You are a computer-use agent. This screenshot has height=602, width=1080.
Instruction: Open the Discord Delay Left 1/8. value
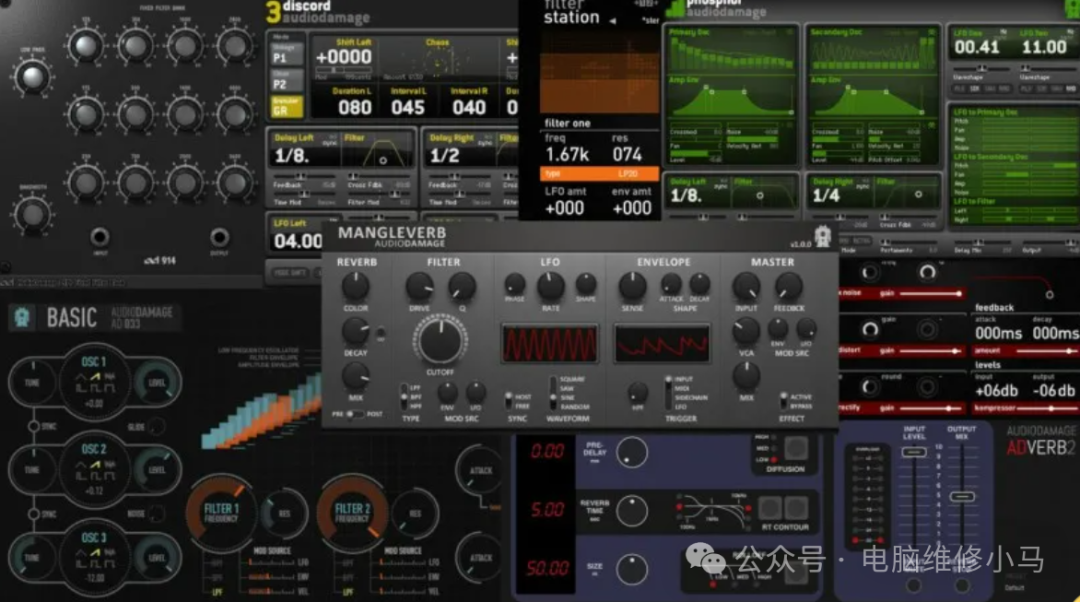pyautogui.click(x=291, y=156)
